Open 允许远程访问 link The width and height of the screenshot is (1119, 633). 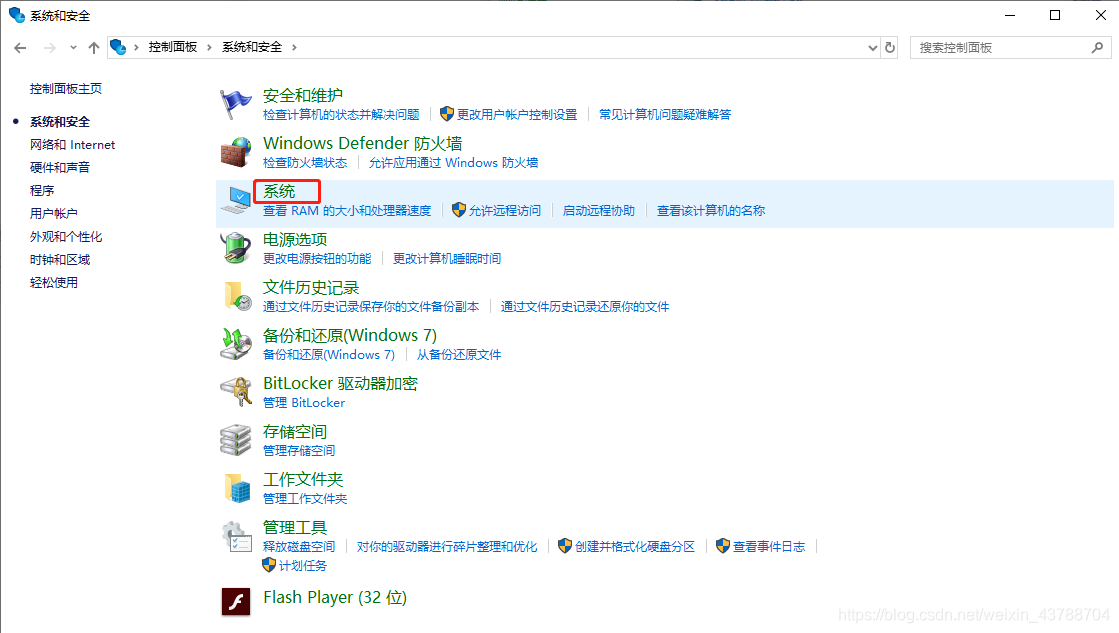(x=505, y=211)
